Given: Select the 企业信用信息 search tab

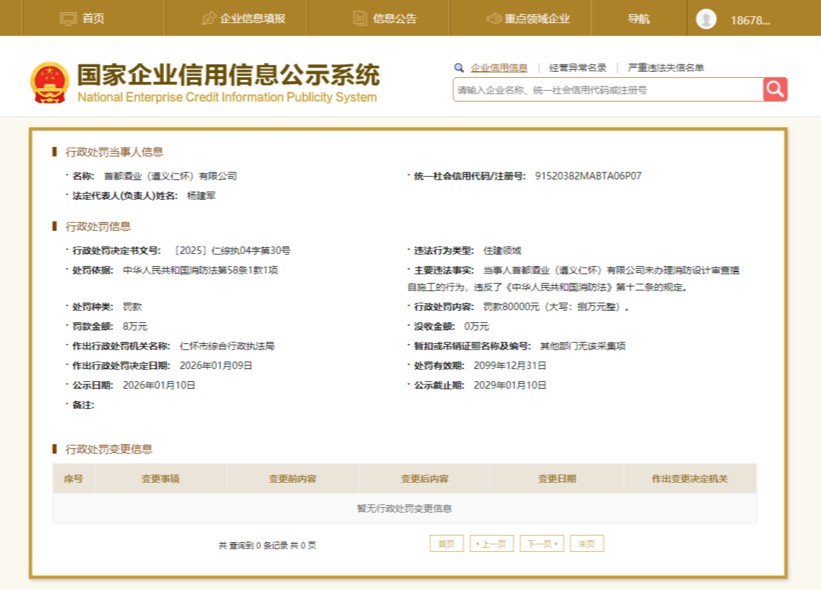Looking at the screenshot, I should tap(499, 68).
